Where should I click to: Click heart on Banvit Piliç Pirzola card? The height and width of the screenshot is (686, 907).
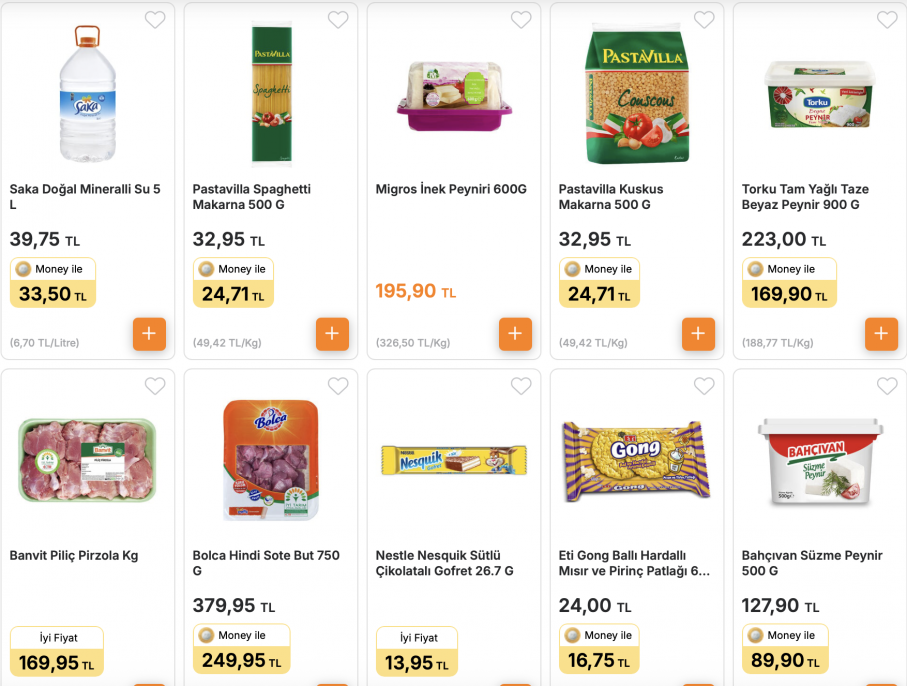[x=155, y=386]
